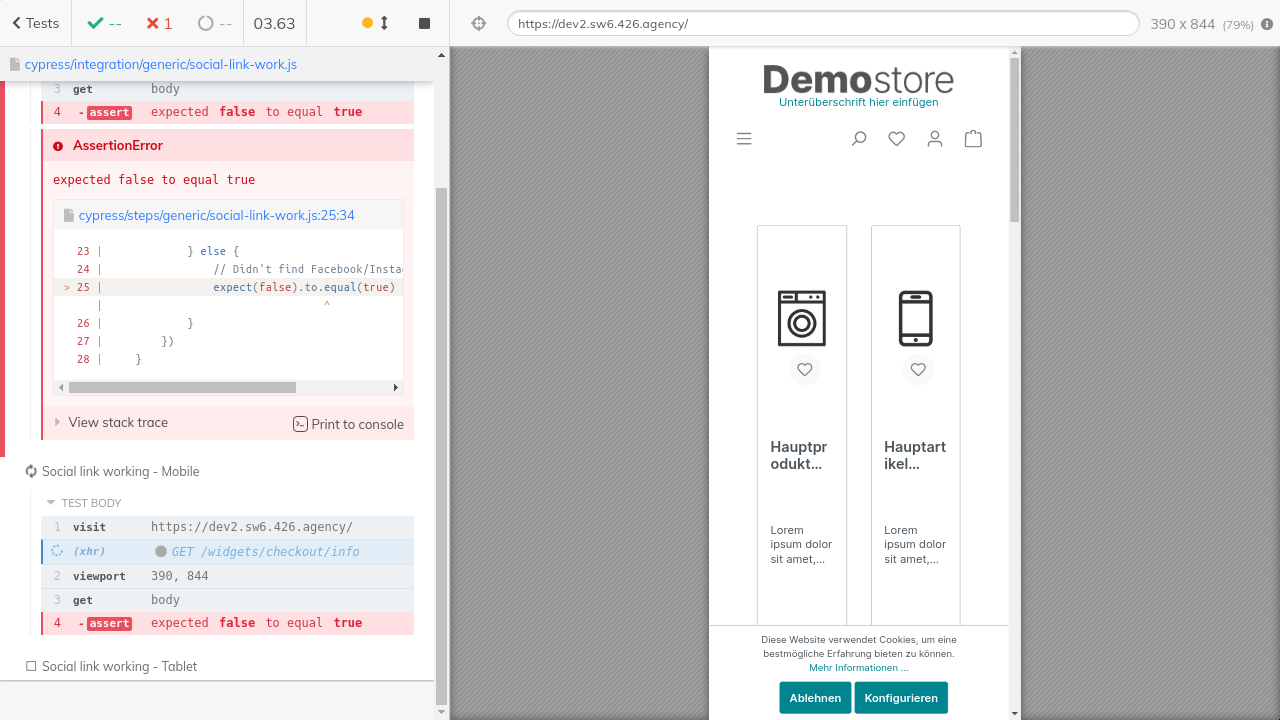Go back to the Tests list

pyautogui.click(x=36, y=23)
